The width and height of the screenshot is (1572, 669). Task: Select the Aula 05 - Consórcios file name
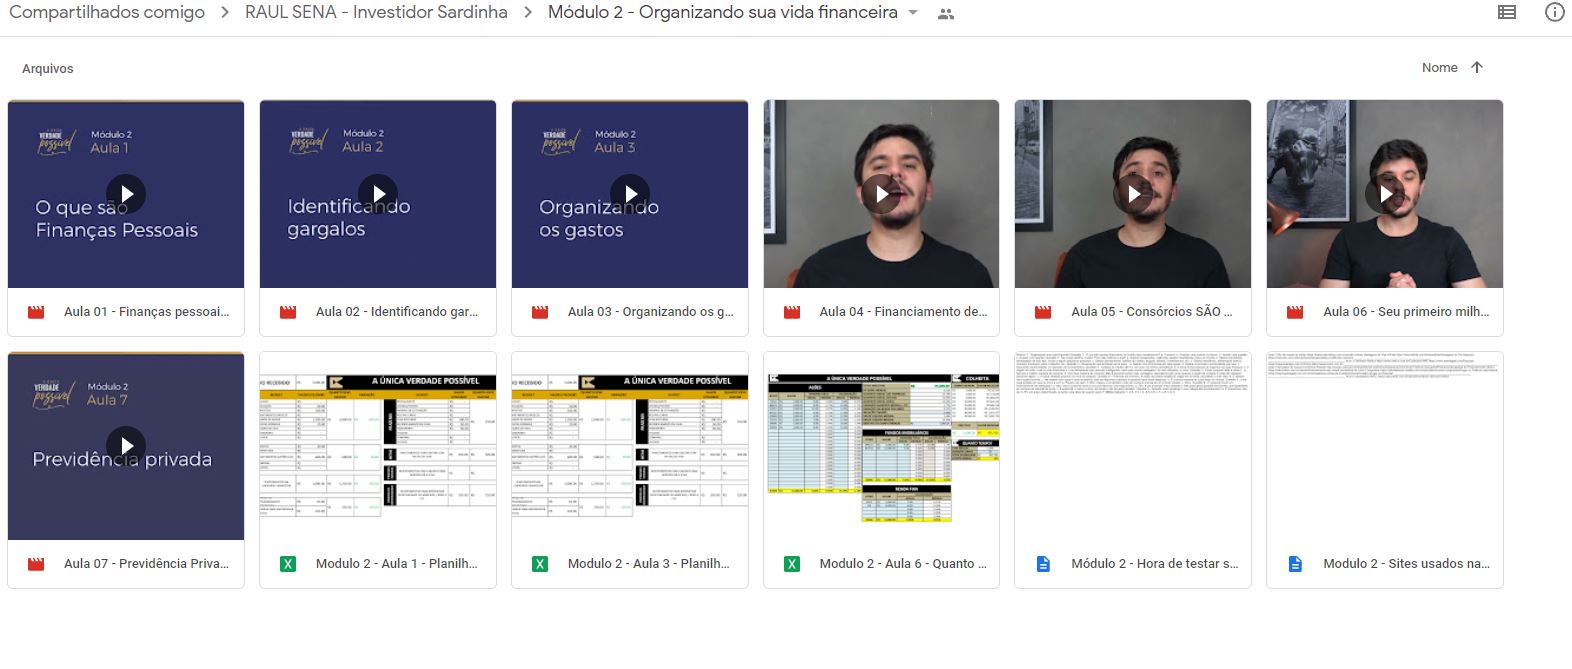click(x=1151, y=312)
